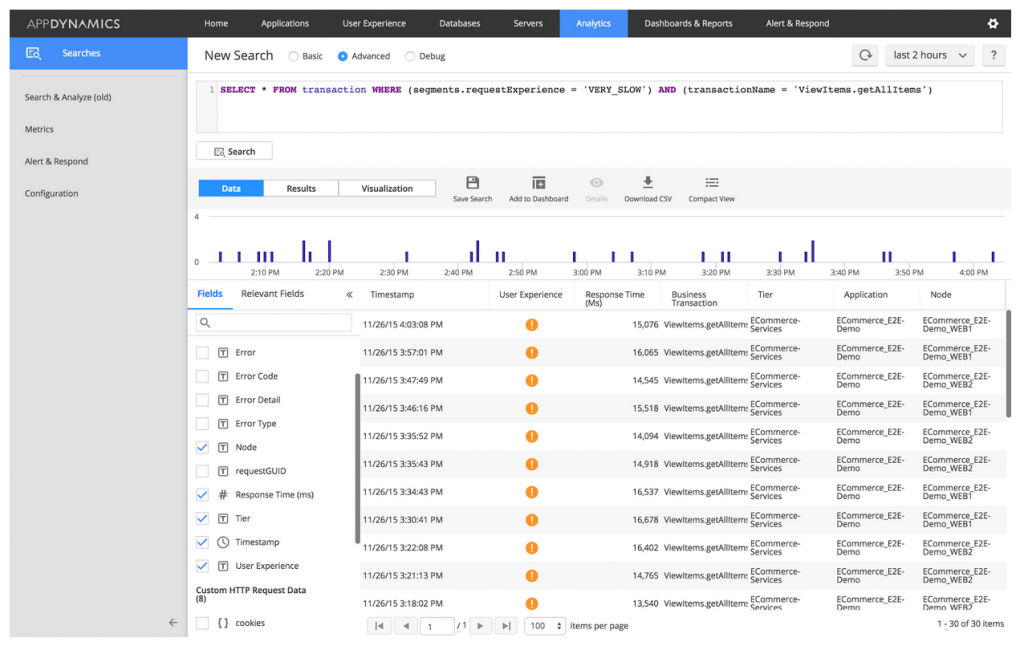Check the Error Type field checkbox

[x=202, y=424]
